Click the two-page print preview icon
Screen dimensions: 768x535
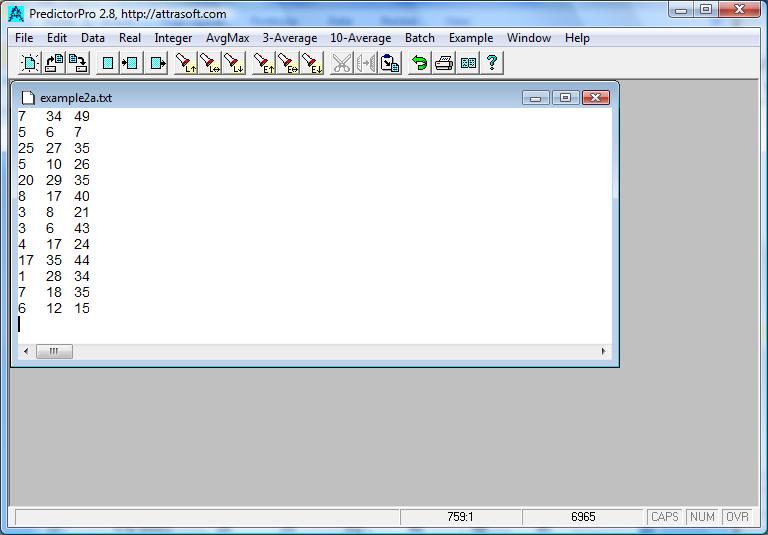tap(468, 63)
